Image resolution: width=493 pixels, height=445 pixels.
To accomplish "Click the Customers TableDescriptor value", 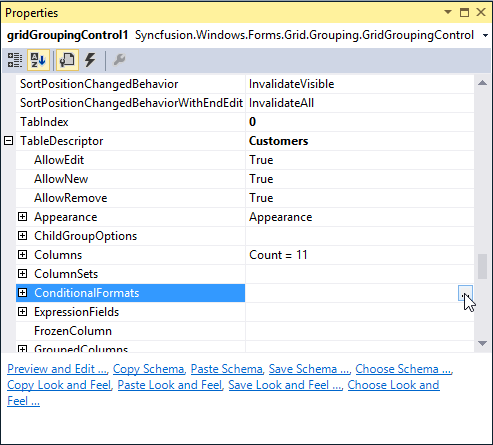I will coord(278,141).
